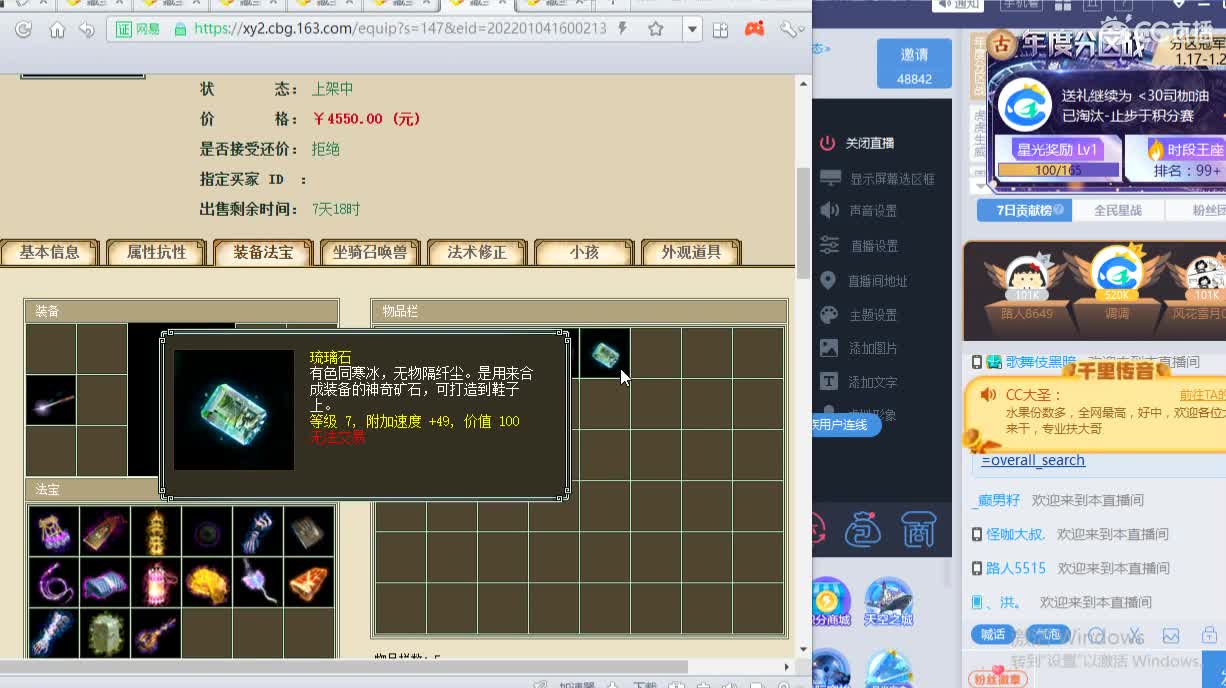Select the 7日贡献榜 tab
1226x688 pixels.
[x=1024, y=211]
